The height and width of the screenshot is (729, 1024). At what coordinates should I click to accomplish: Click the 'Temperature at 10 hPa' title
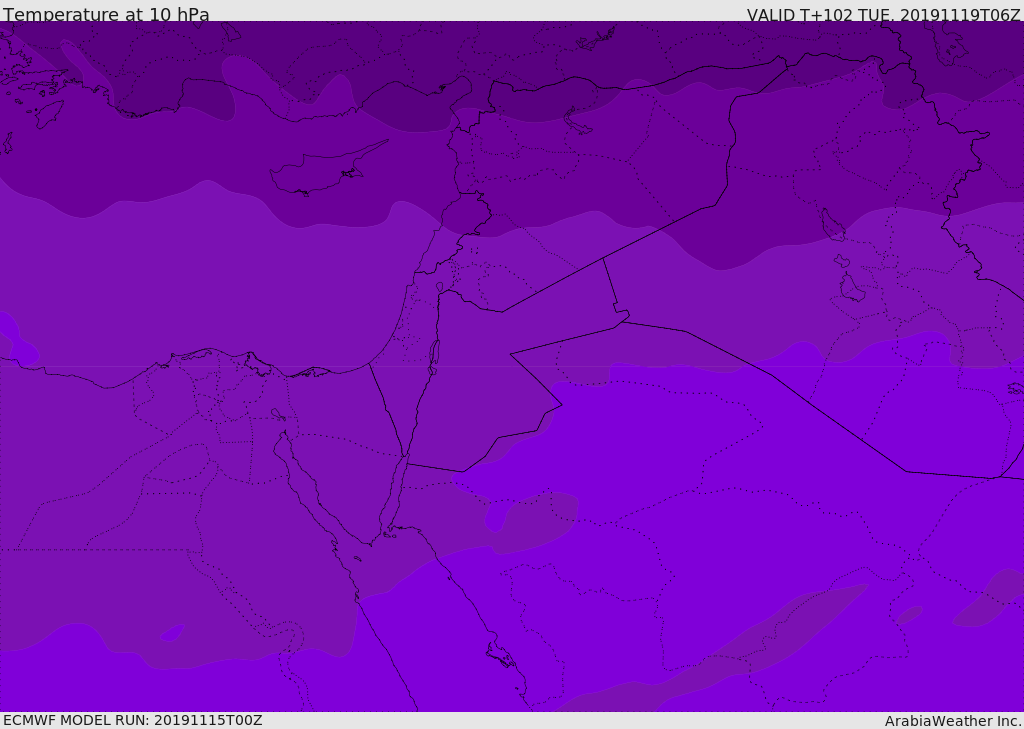pyautogui.click(x=106, y=14)
